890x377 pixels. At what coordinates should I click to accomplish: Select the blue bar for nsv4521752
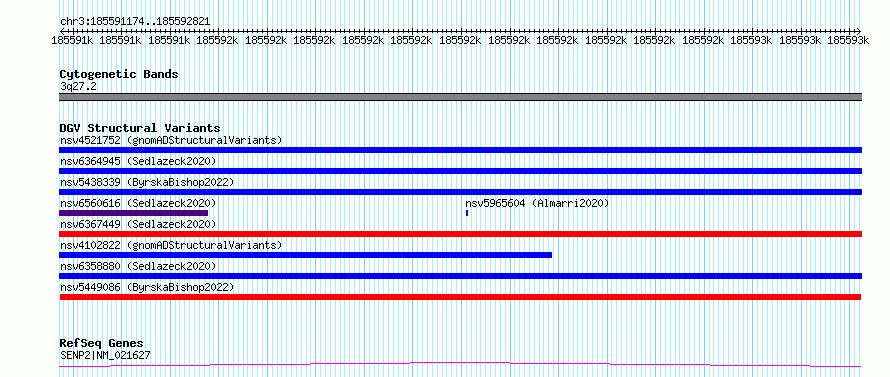coord(460,150)
